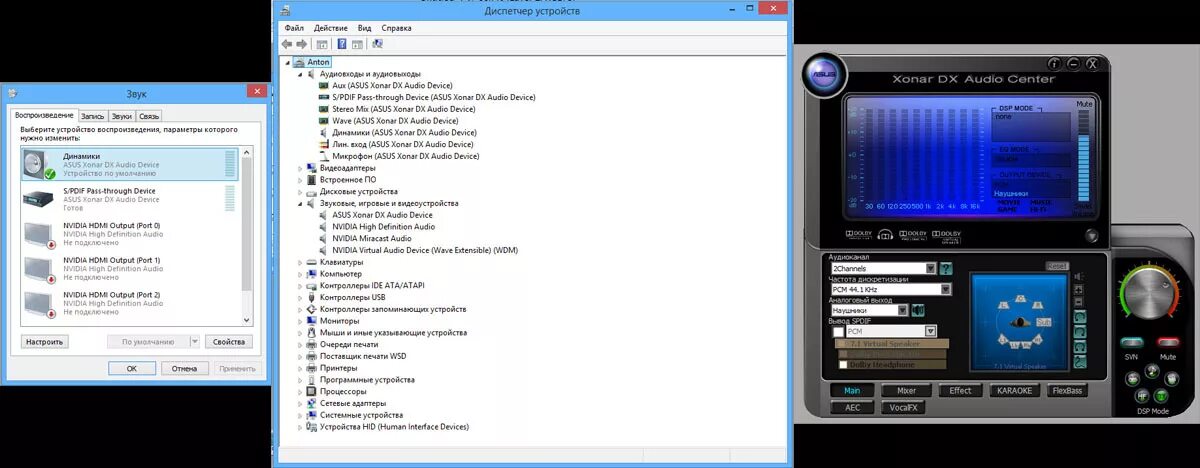Click the Xonar master volume knob
Screen dimensions: 1200x468
1149,296
